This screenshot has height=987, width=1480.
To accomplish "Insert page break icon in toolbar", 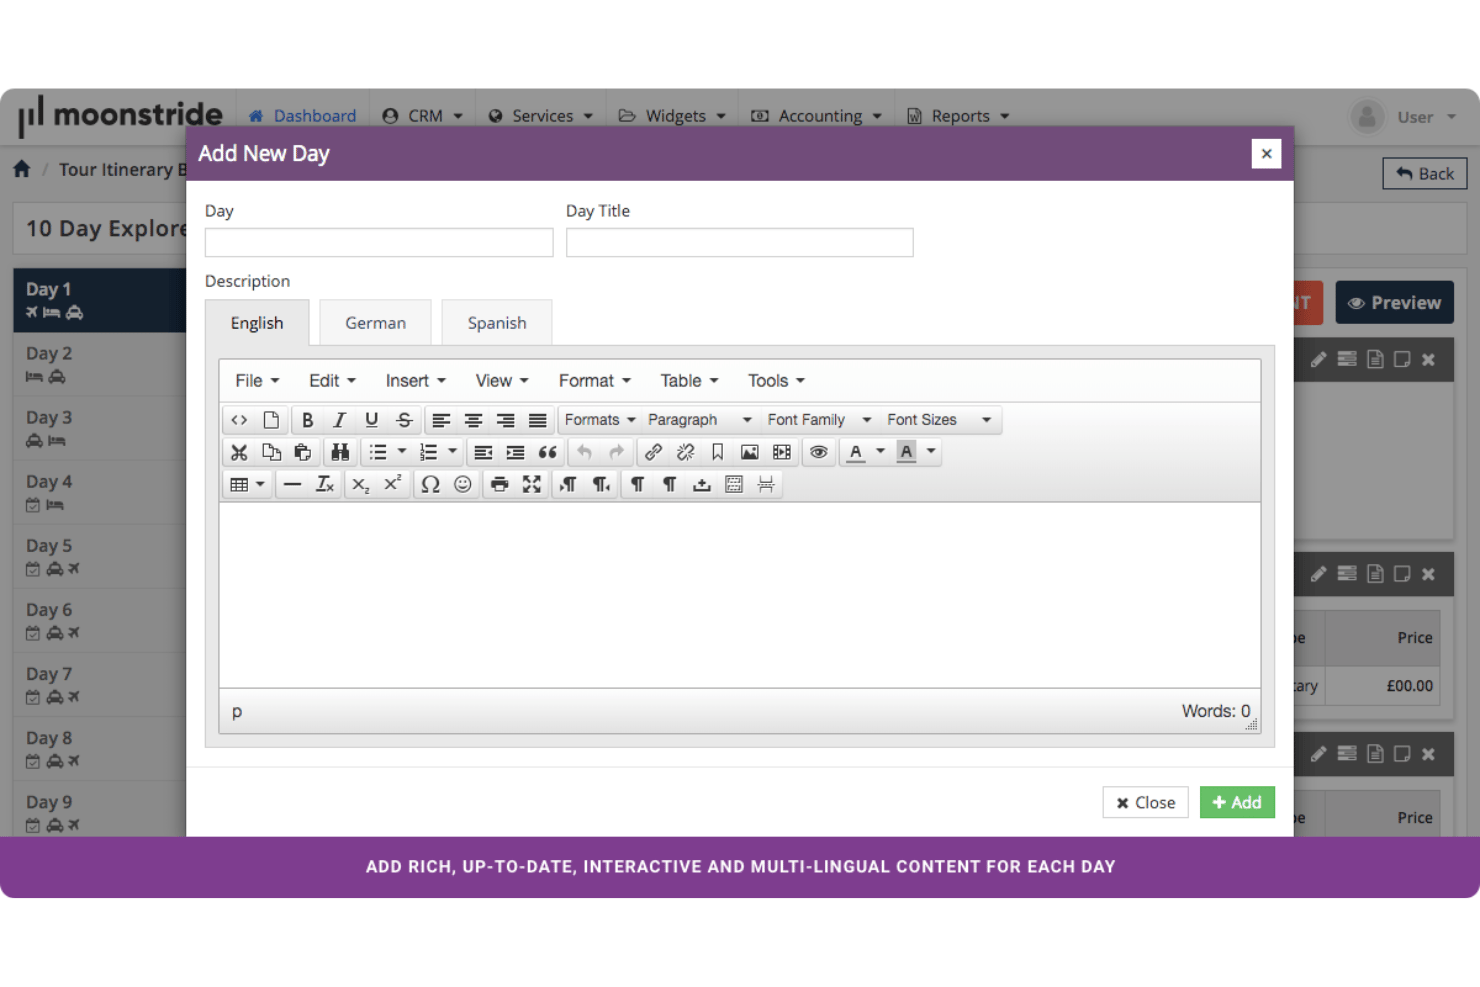I will (766, 484).
